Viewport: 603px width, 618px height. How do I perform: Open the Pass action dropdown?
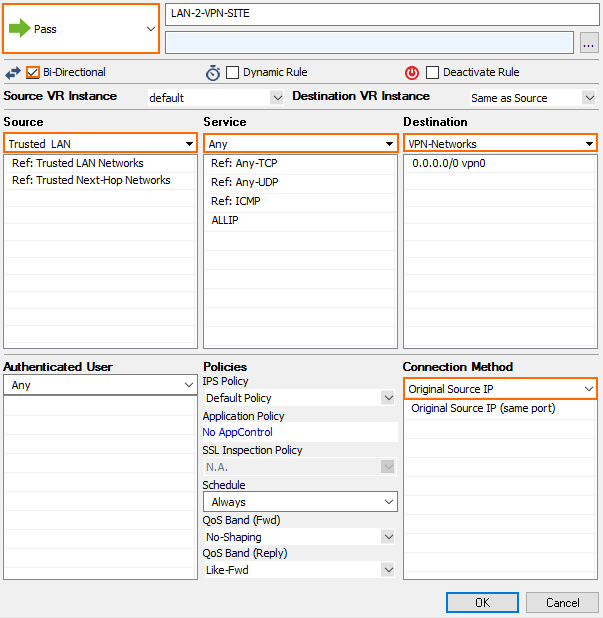(x=81, y=29)
